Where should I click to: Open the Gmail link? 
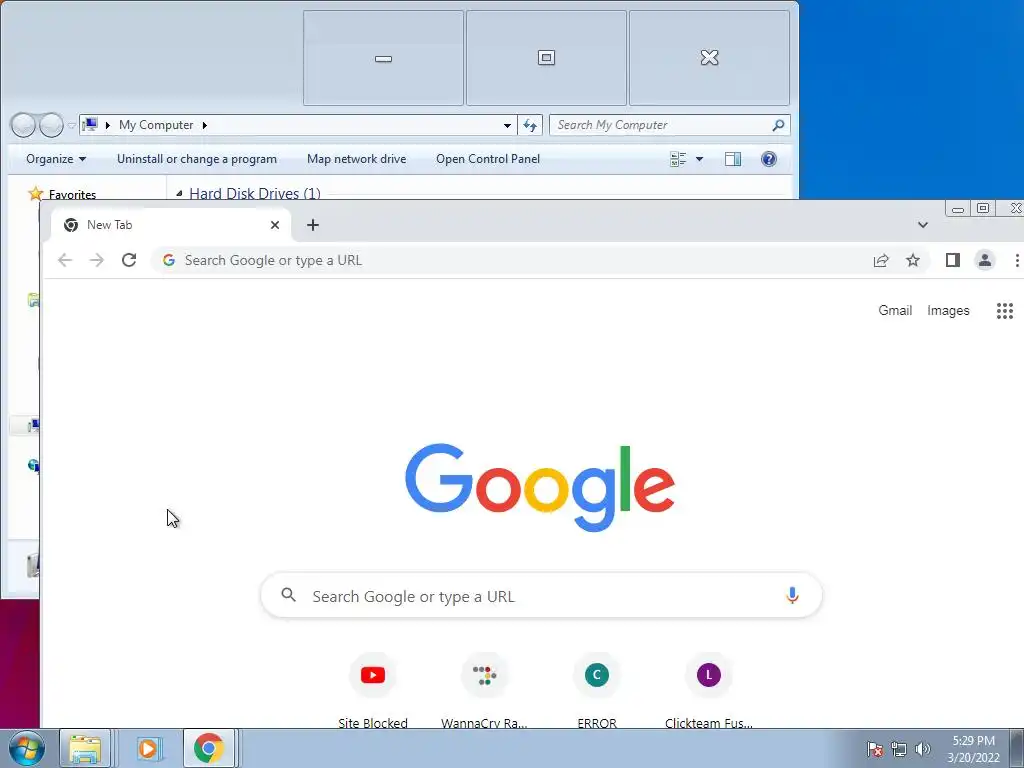pyautogui.click(x=895, y=311)
